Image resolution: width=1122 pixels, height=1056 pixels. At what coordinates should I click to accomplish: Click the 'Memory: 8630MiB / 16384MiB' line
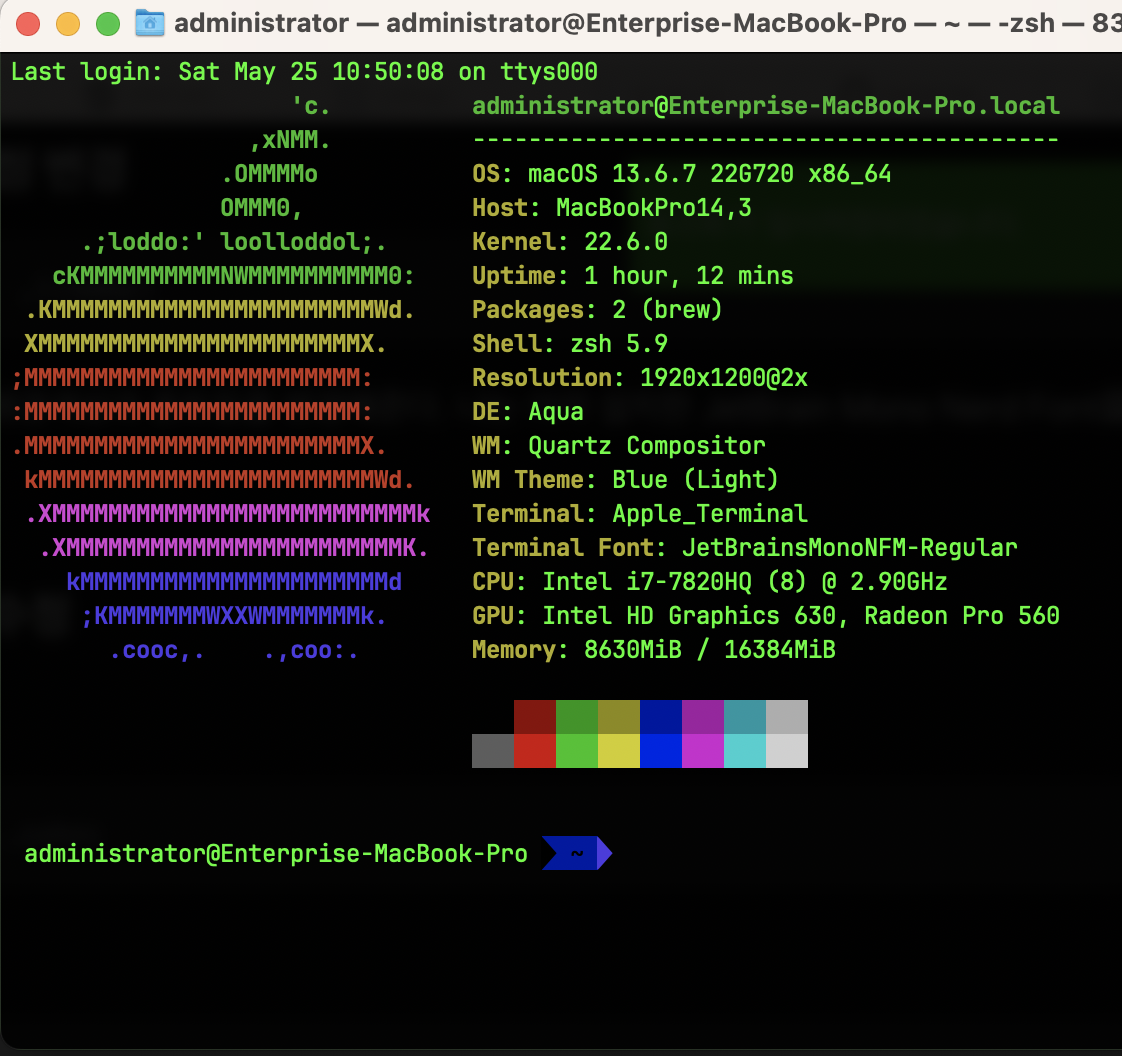[x=654, y=650]
